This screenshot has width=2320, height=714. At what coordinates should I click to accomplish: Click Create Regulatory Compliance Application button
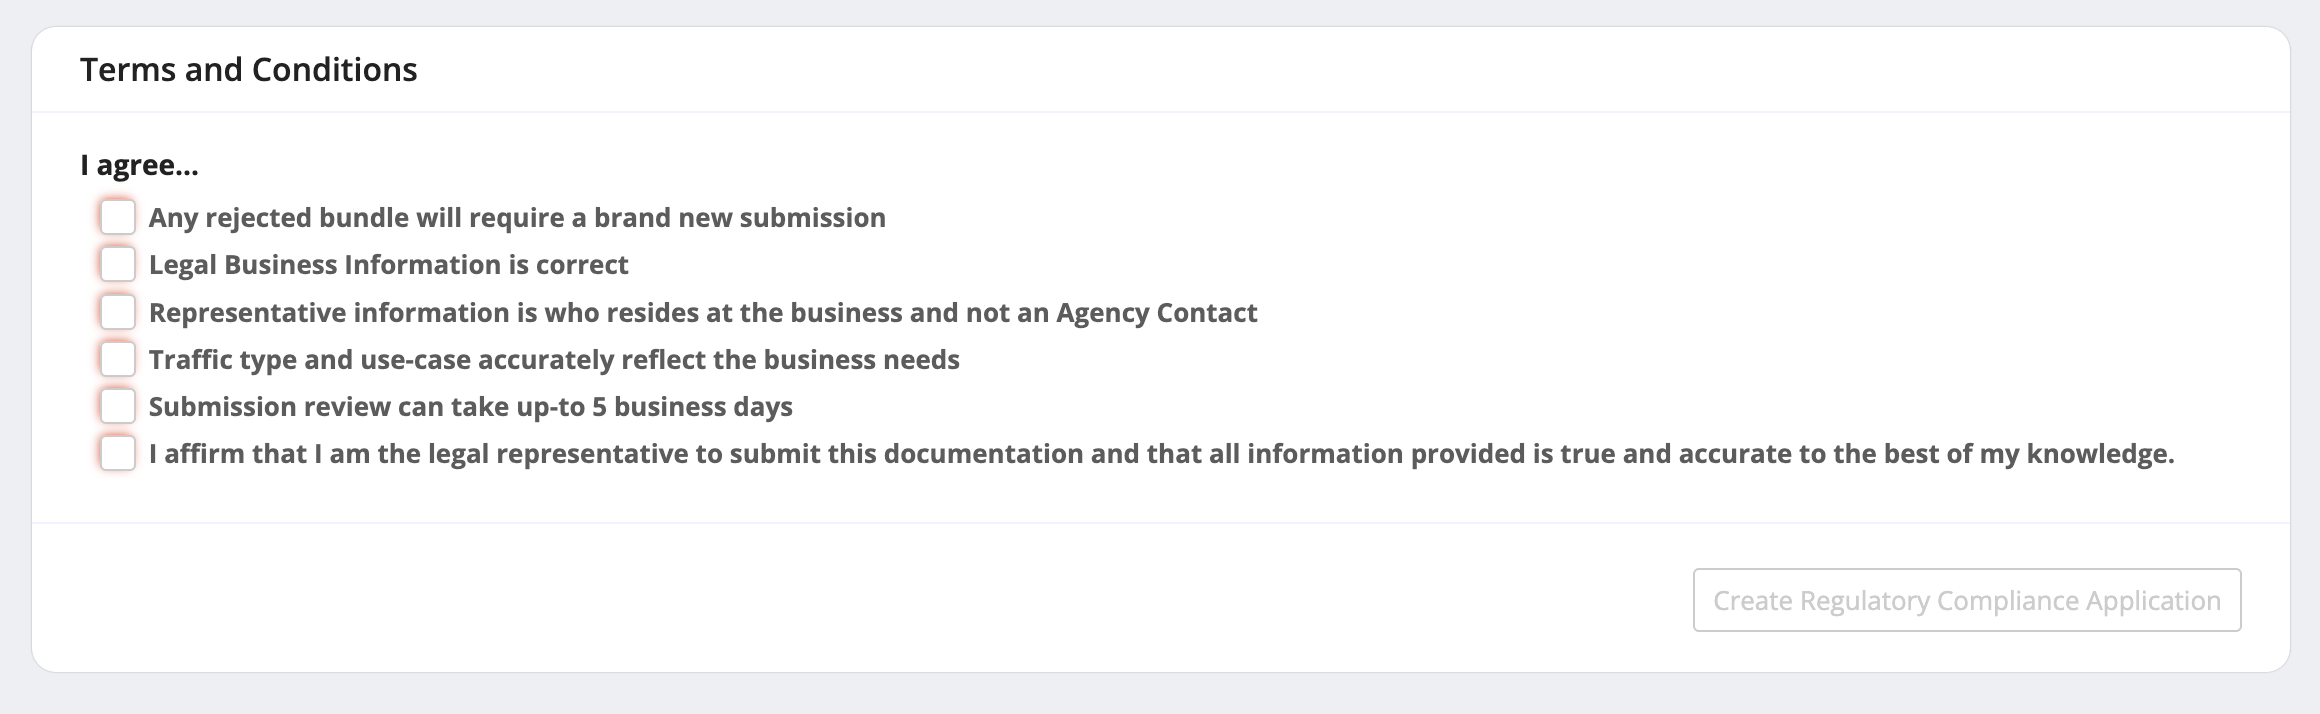[1966, 600]
